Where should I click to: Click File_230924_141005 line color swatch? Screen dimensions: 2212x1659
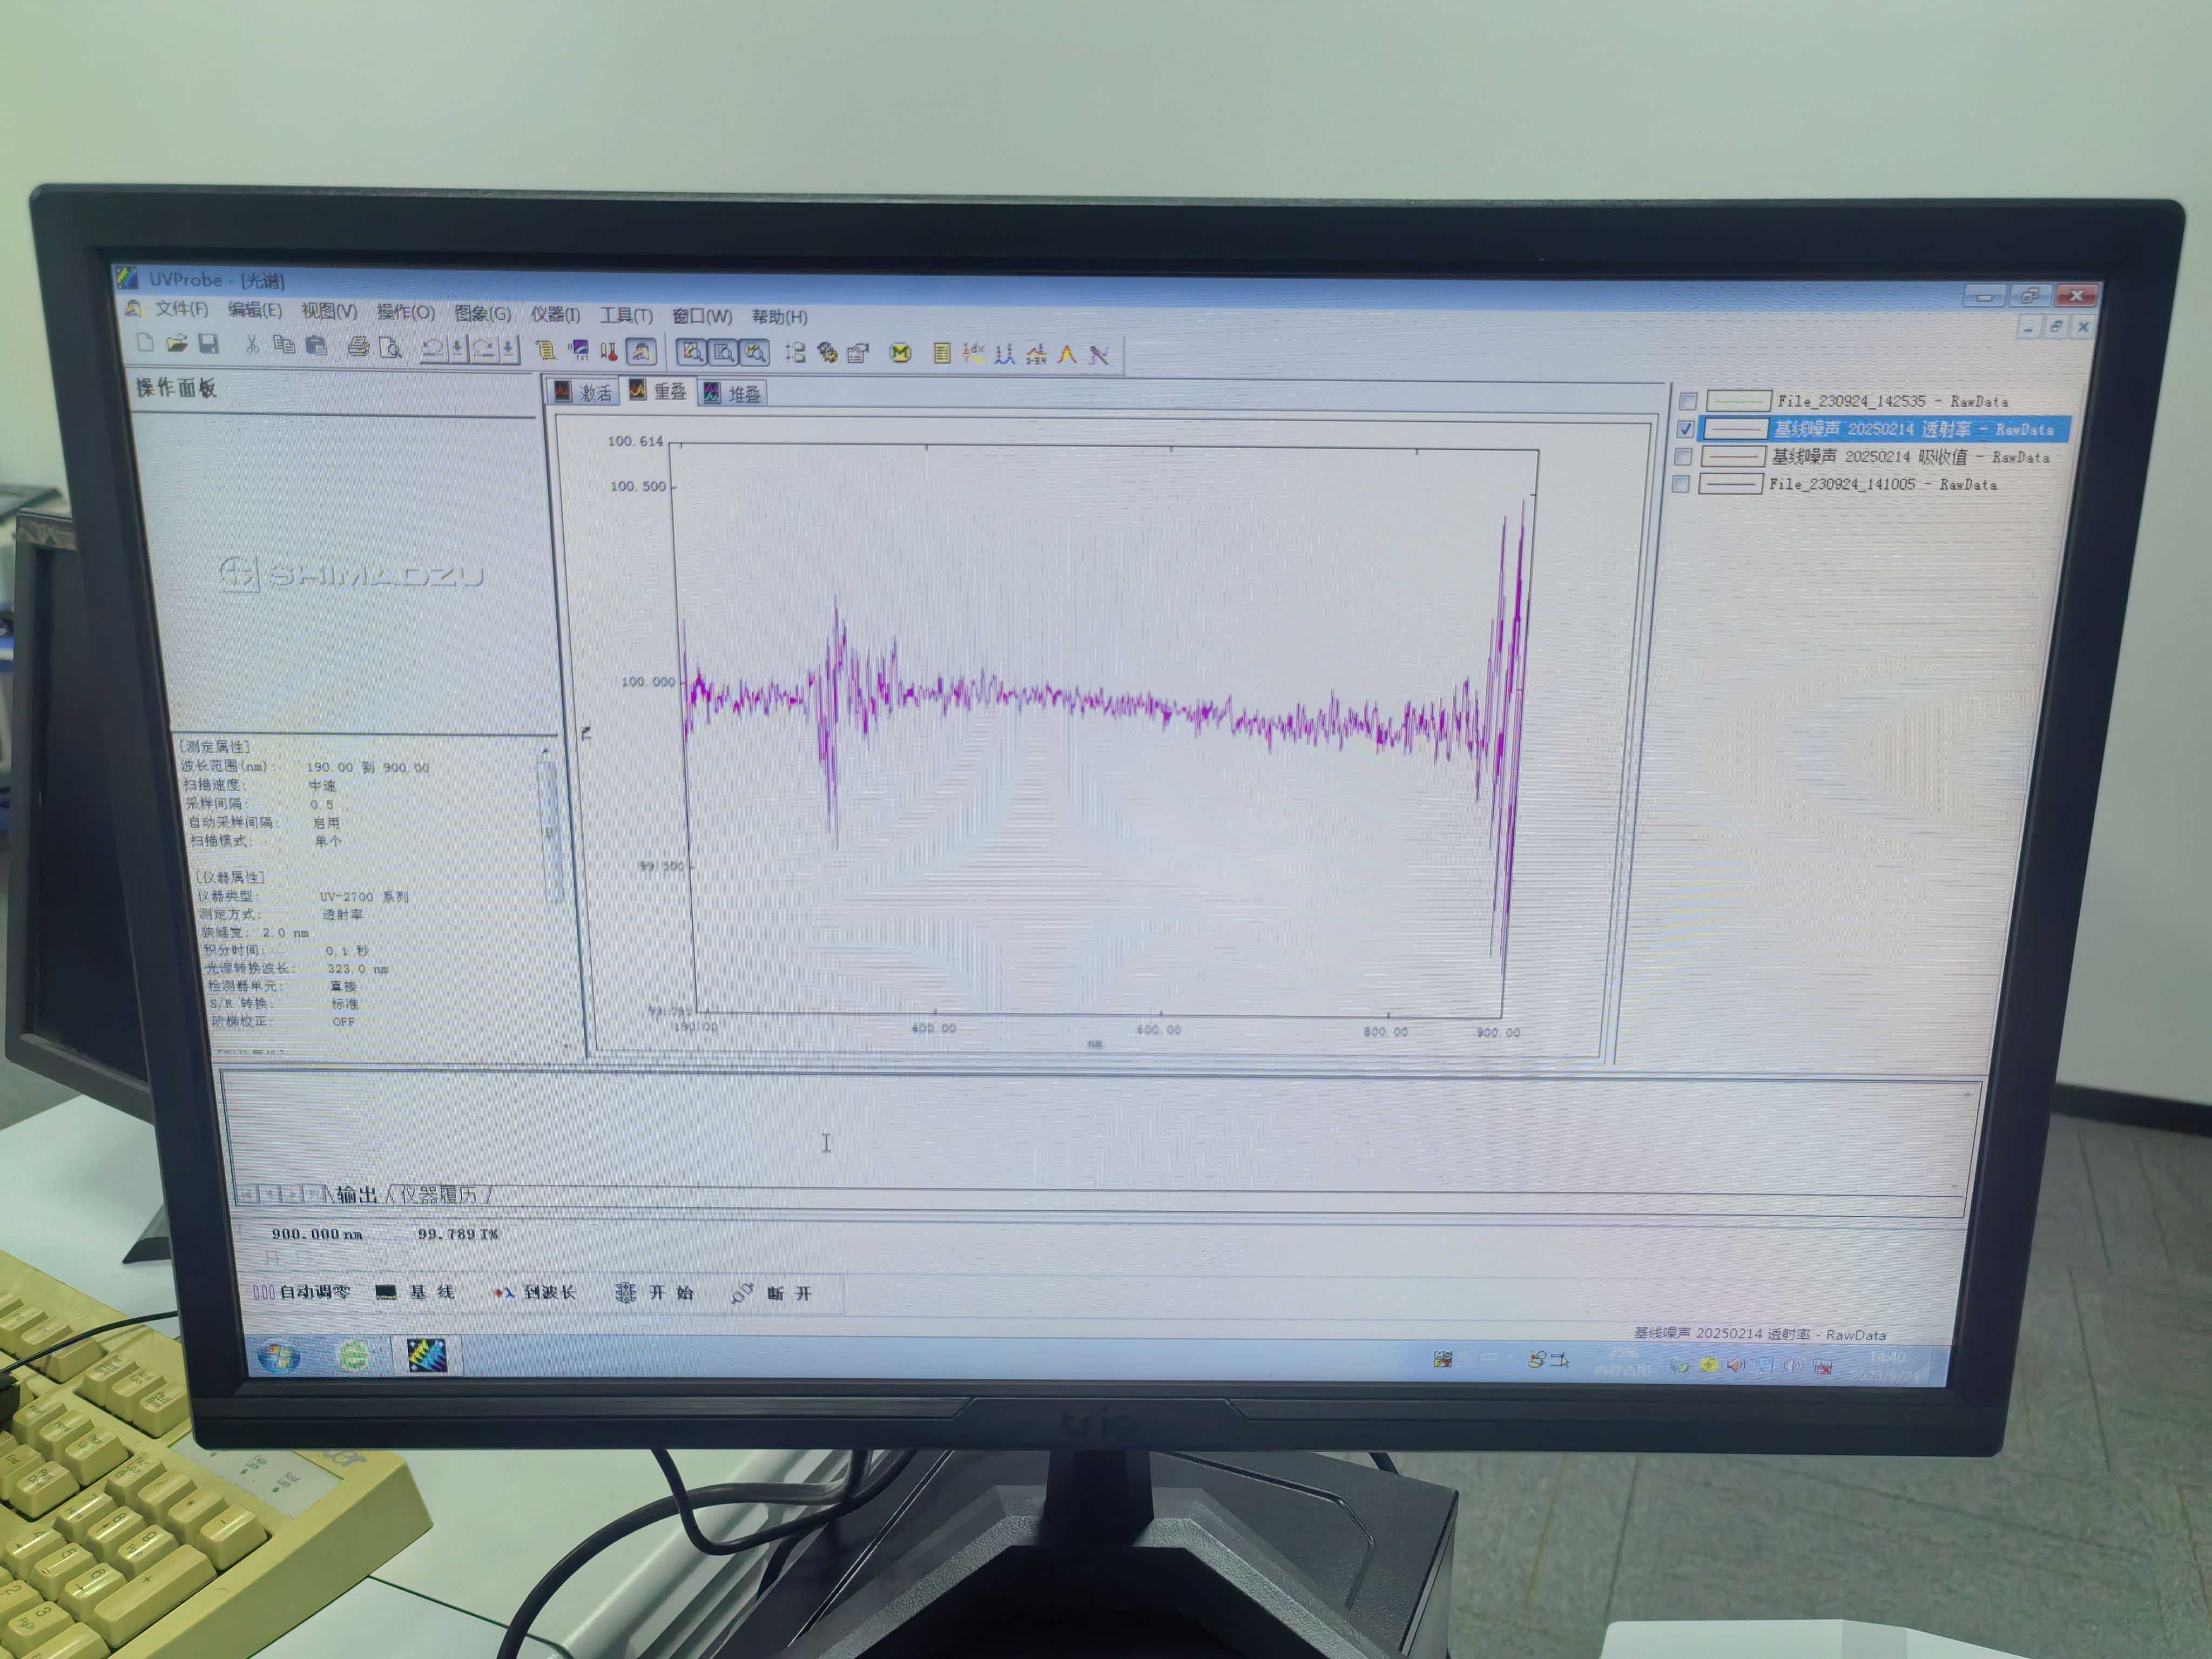click(x=1730, y=484)
